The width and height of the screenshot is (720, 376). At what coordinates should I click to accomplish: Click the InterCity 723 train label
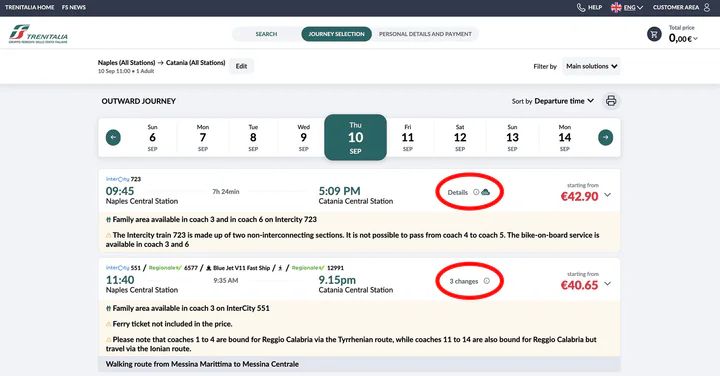click(123, 179)
